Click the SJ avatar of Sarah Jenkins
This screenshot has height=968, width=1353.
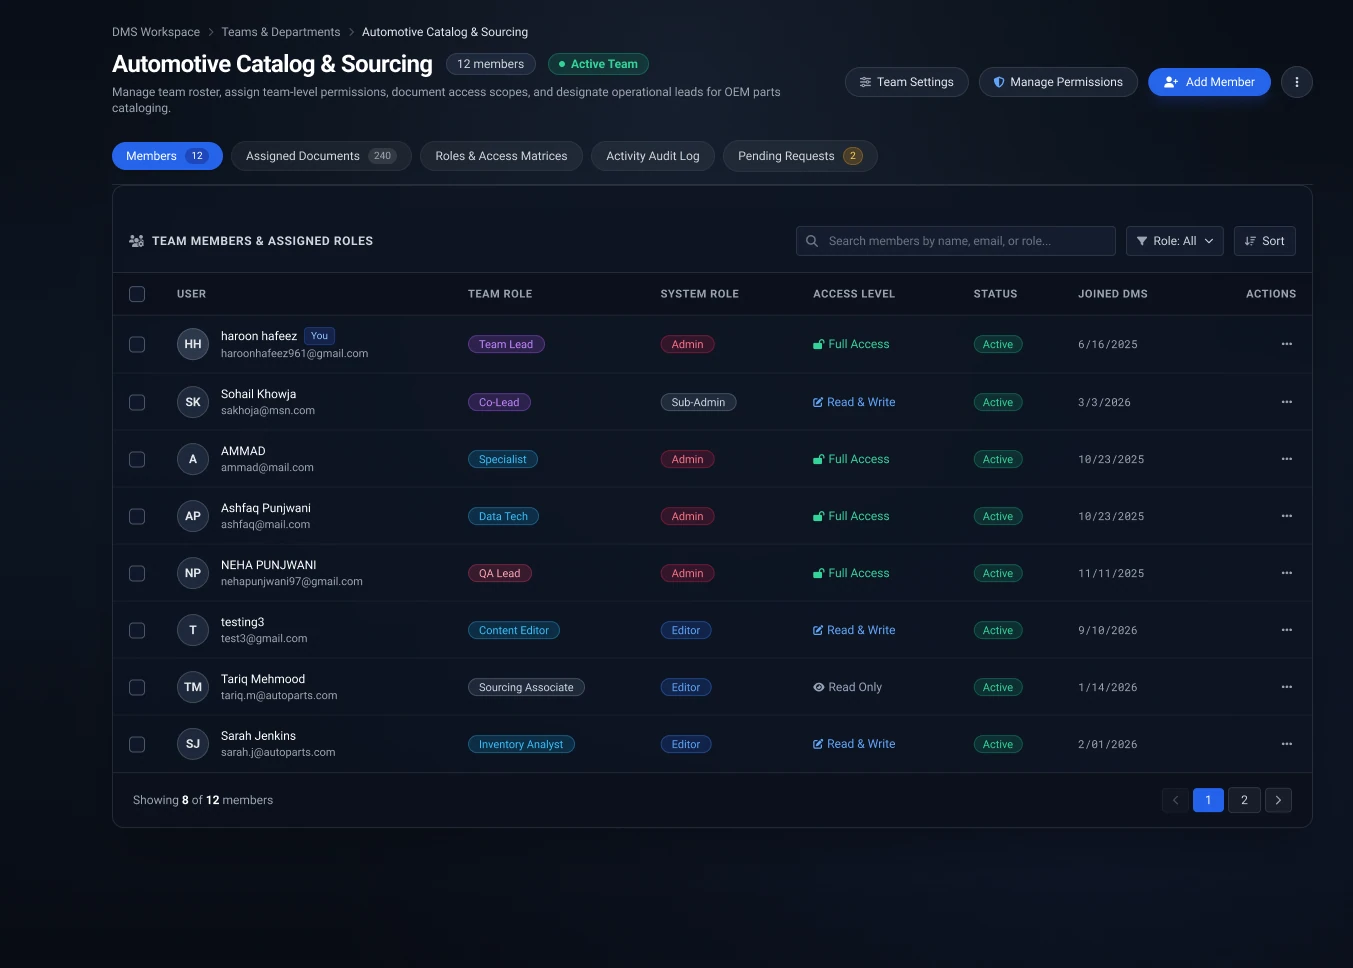pos(193,744)
